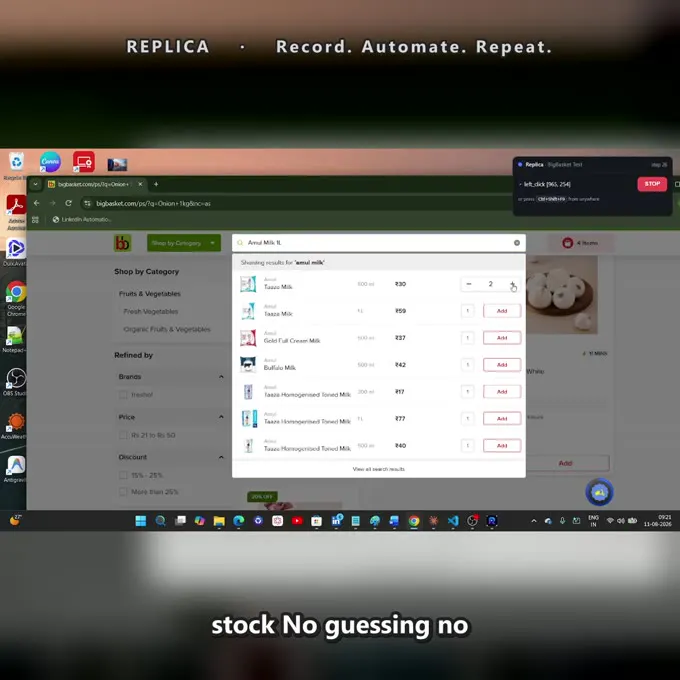Open LinkedIn app from taskbar

coord(336,521)
